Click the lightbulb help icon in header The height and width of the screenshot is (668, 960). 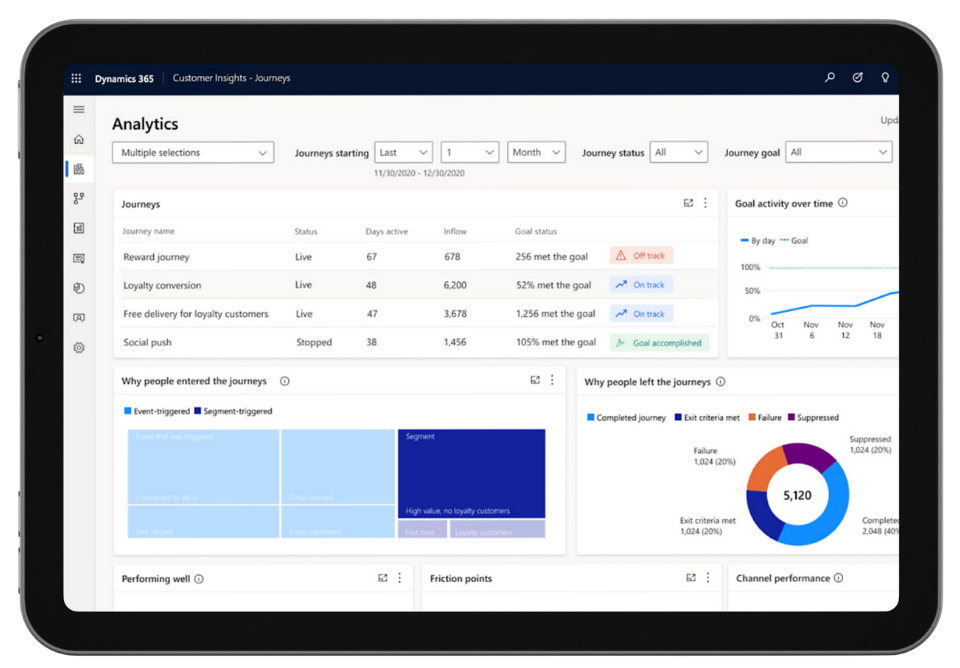pyautogui.click(x=885, y=78)
